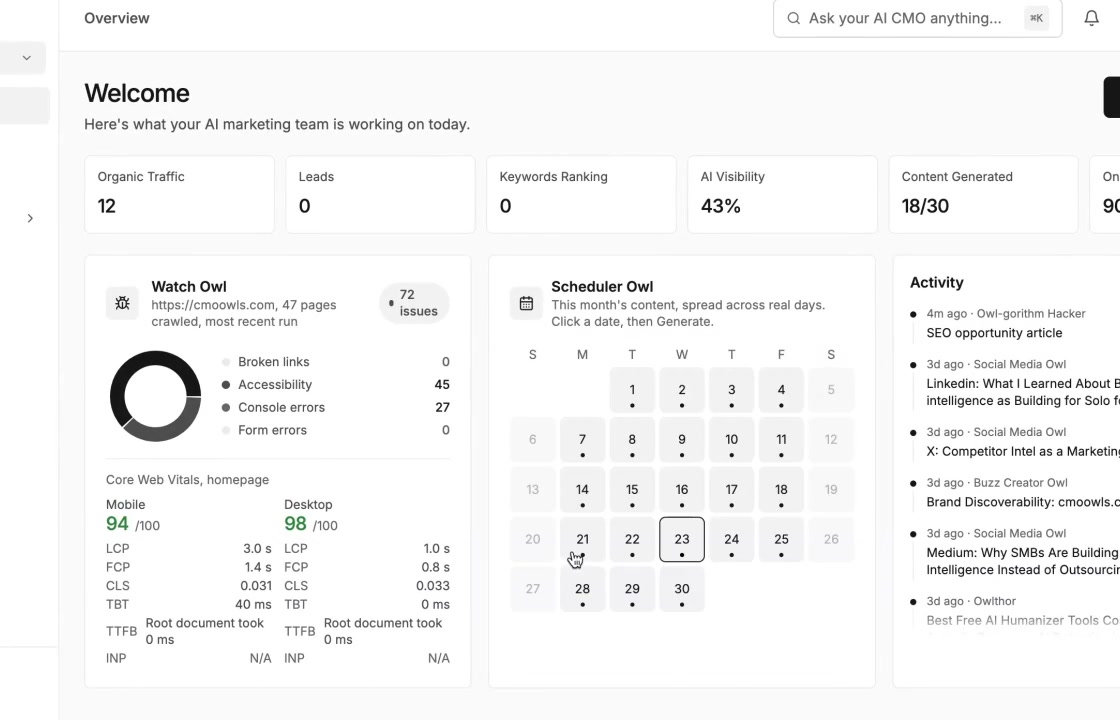Select calendar date 25

781,539
